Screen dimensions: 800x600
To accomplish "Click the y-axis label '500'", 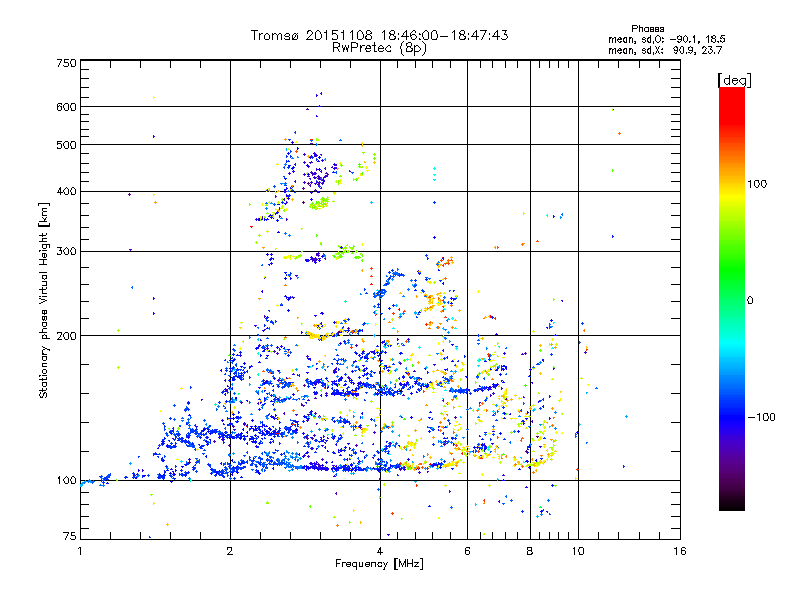I will tap(66, 145).
